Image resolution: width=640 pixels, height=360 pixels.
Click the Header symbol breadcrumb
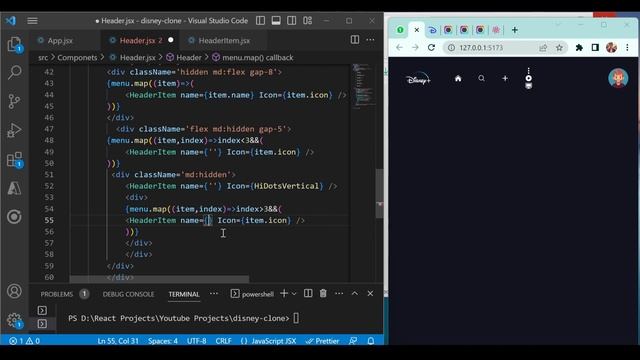[x=189, y=58]
